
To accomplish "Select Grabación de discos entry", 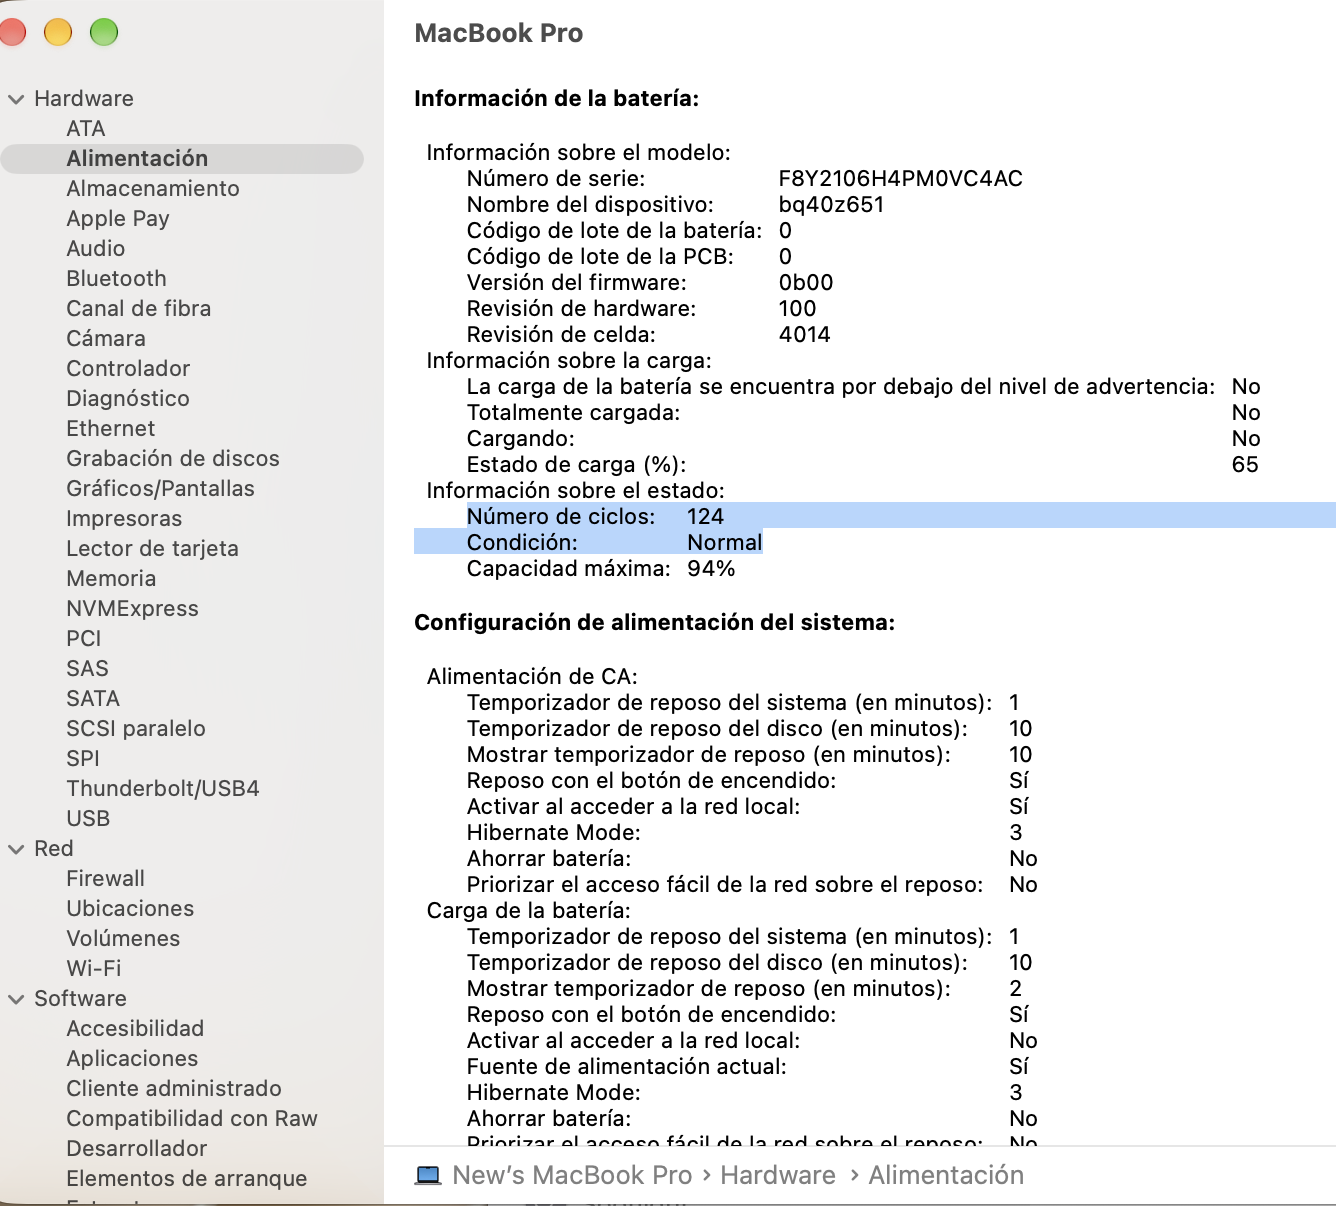I will coord(173,458).
